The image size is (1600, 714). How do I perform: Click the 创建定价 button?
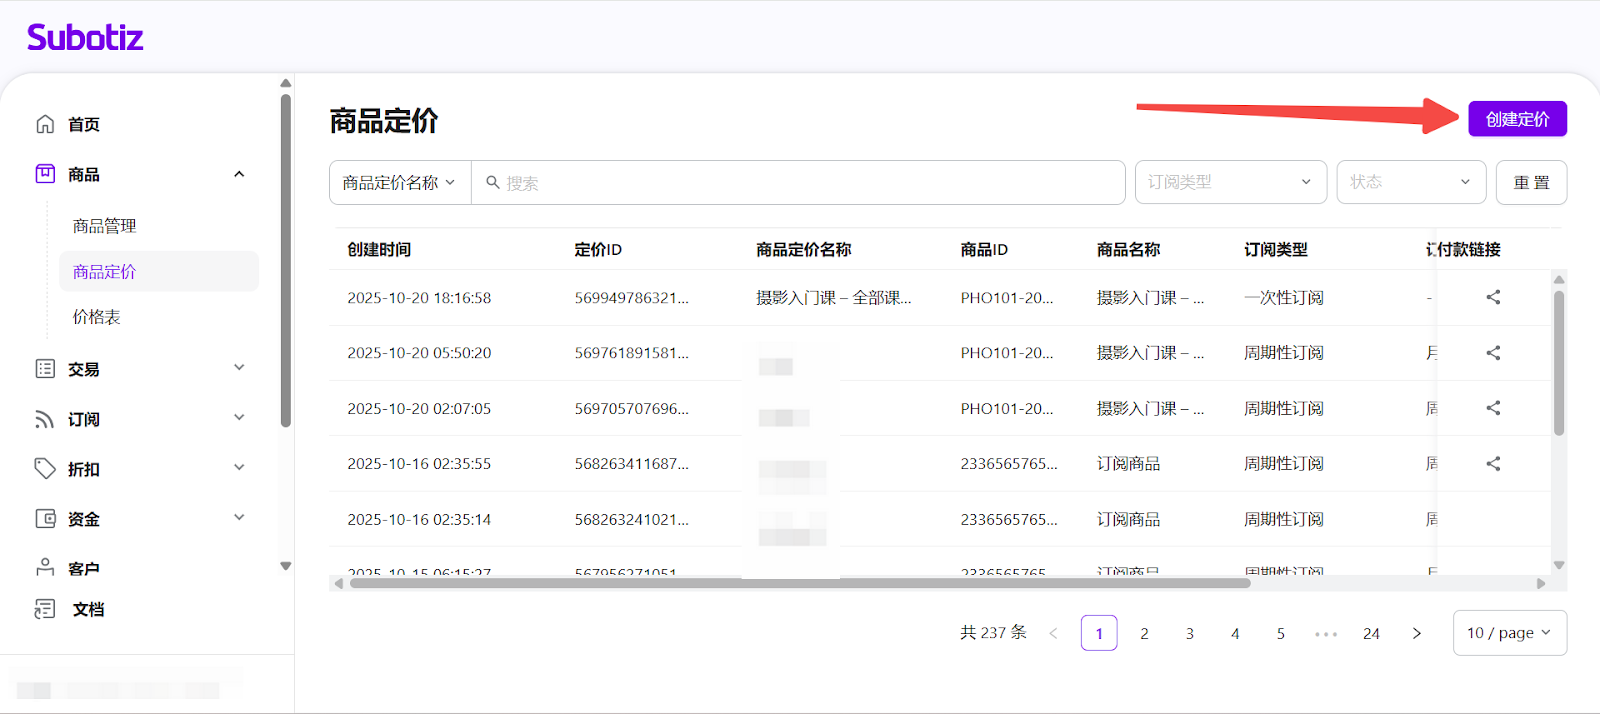point(1517,119)
